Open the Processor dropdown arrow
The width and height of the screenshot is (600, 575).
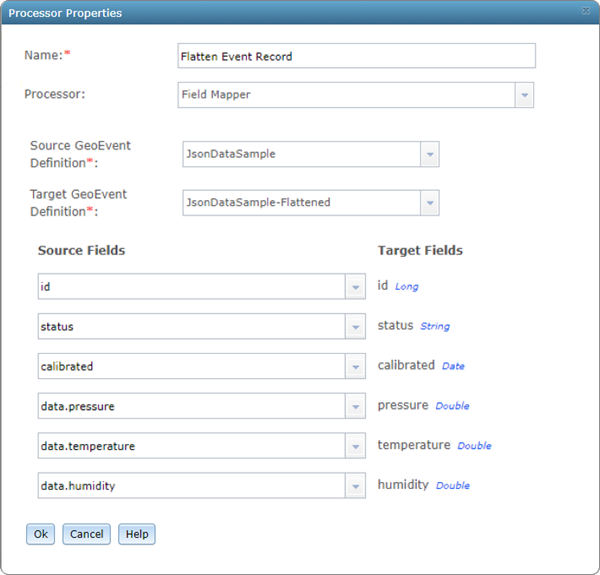point(524,95)
